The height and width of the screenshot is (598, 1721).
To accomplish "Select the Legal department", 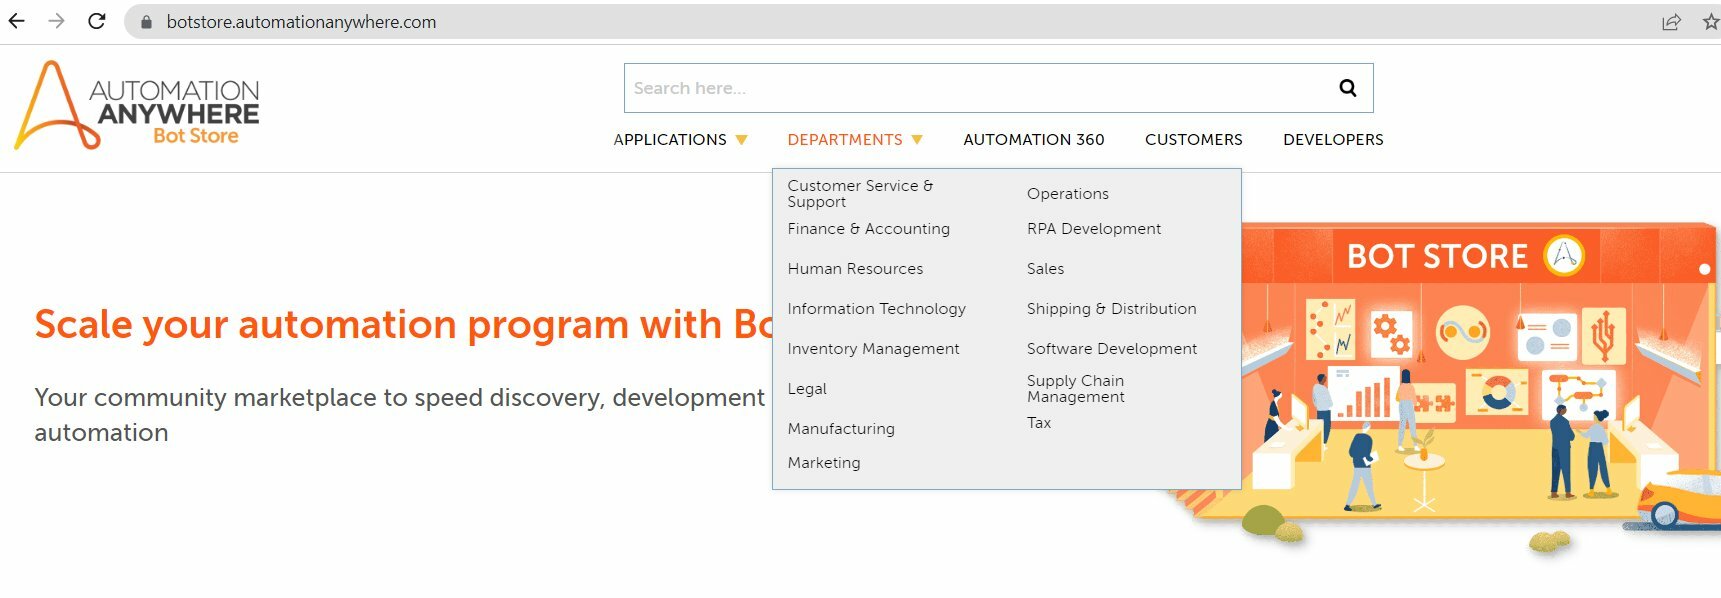I will point(807,389).
